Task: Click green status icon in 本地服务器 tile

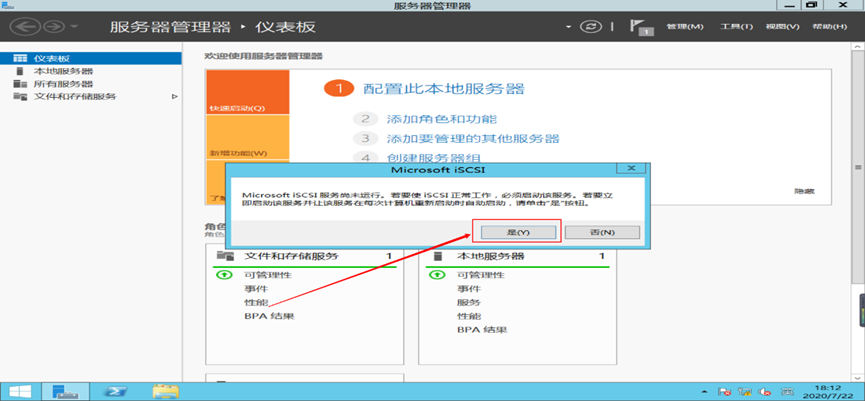Action: tap(437, 275)
